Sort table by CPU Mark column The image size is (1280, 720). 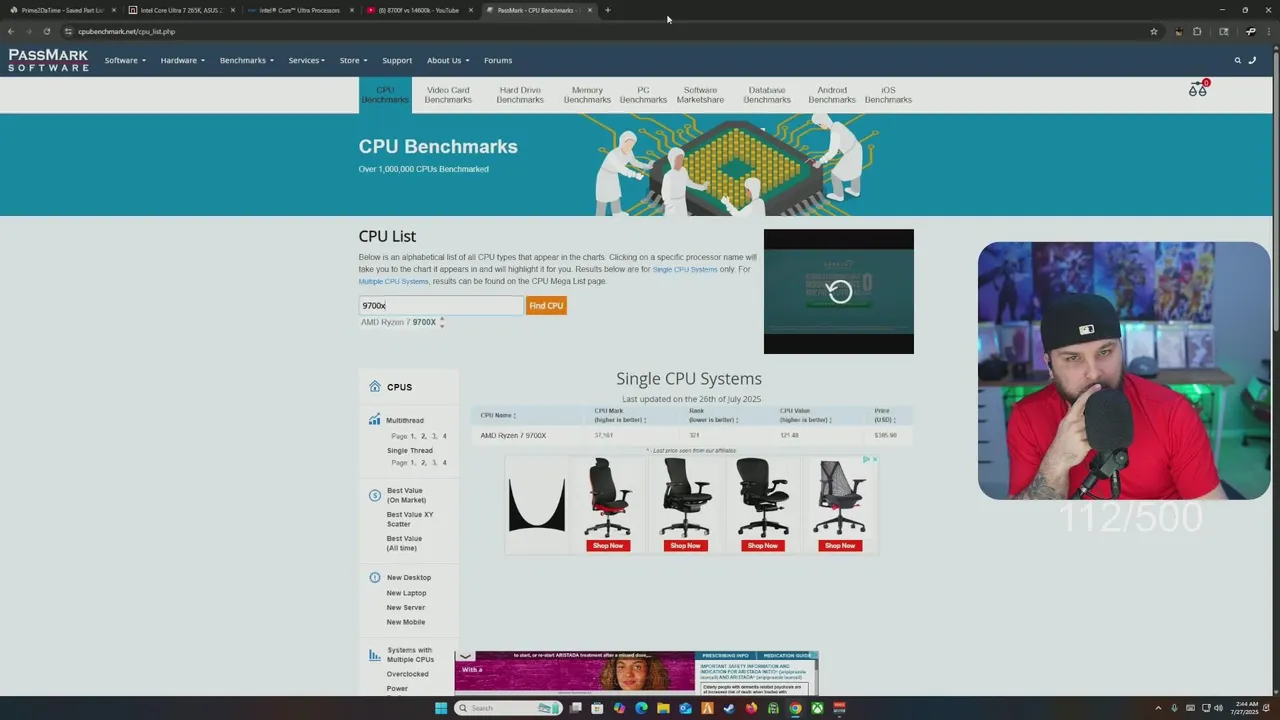coord(620,415)
